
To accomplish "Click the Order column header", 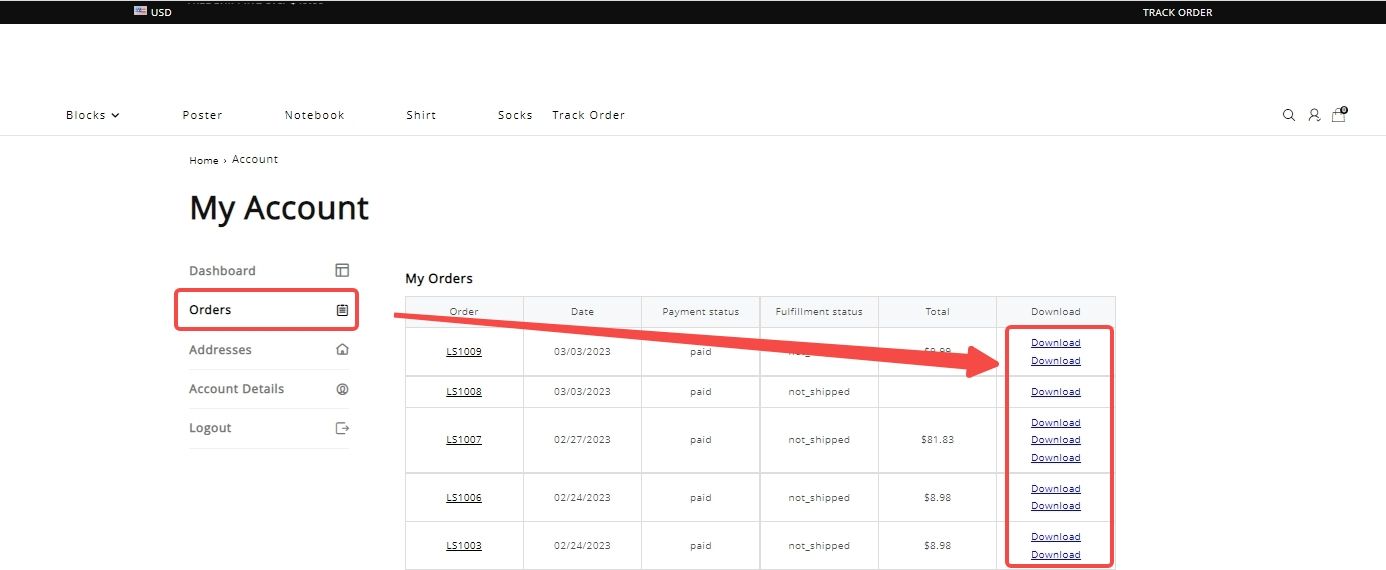I will [x=464, y=311].
